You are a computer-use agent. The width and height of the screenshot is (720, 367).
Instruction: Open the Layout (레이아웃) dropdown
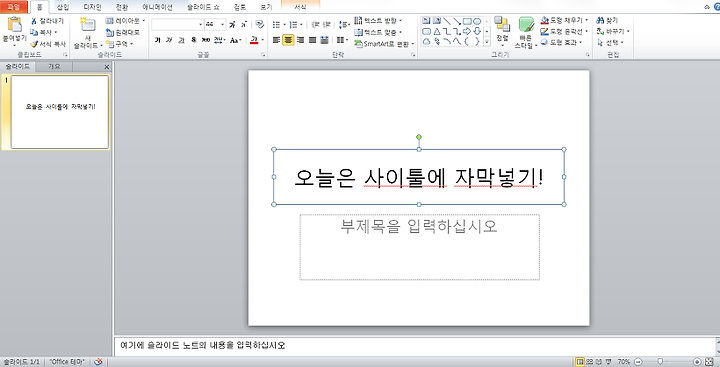point(125,21)
